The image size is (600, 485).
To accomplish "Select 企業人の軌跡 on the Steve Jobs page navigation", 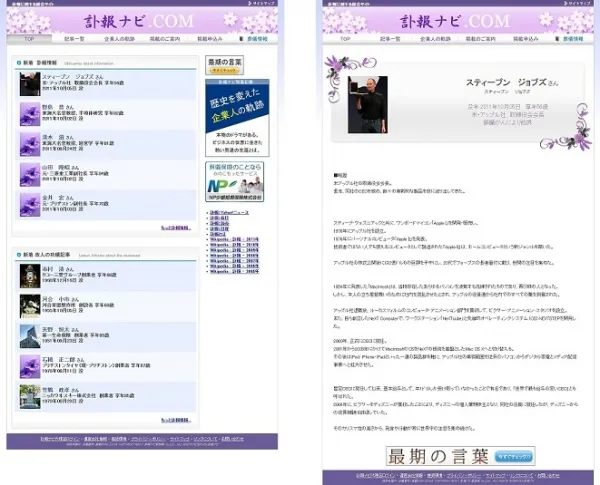I will click(435, 39).
